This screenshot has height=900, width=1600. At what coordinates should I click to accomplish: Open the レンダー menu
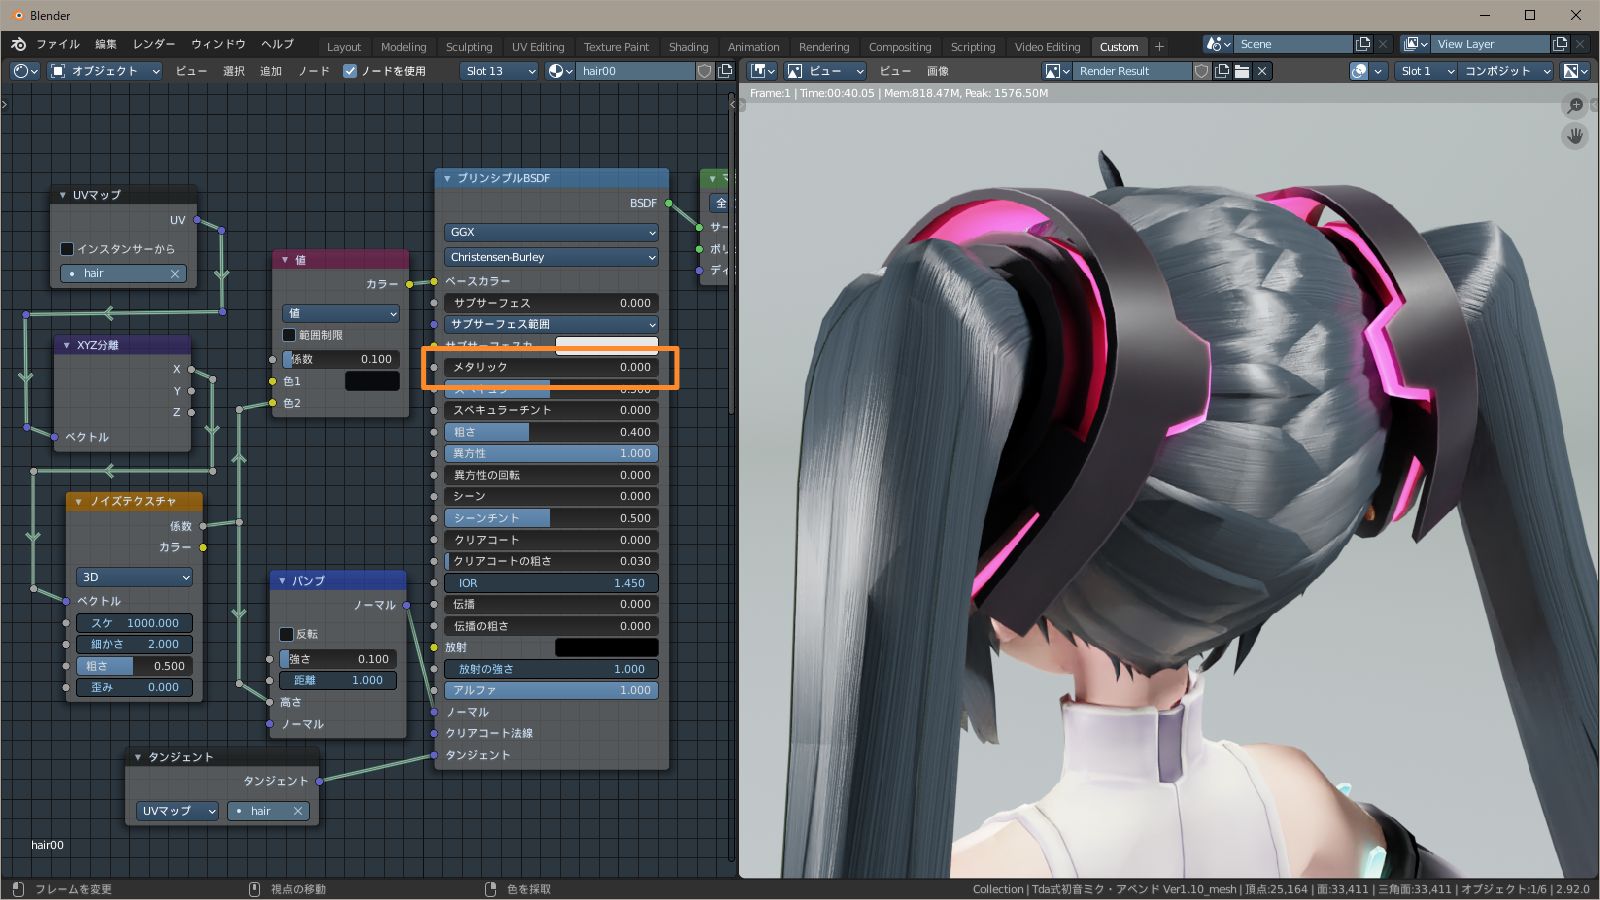[x=154, y=44]
